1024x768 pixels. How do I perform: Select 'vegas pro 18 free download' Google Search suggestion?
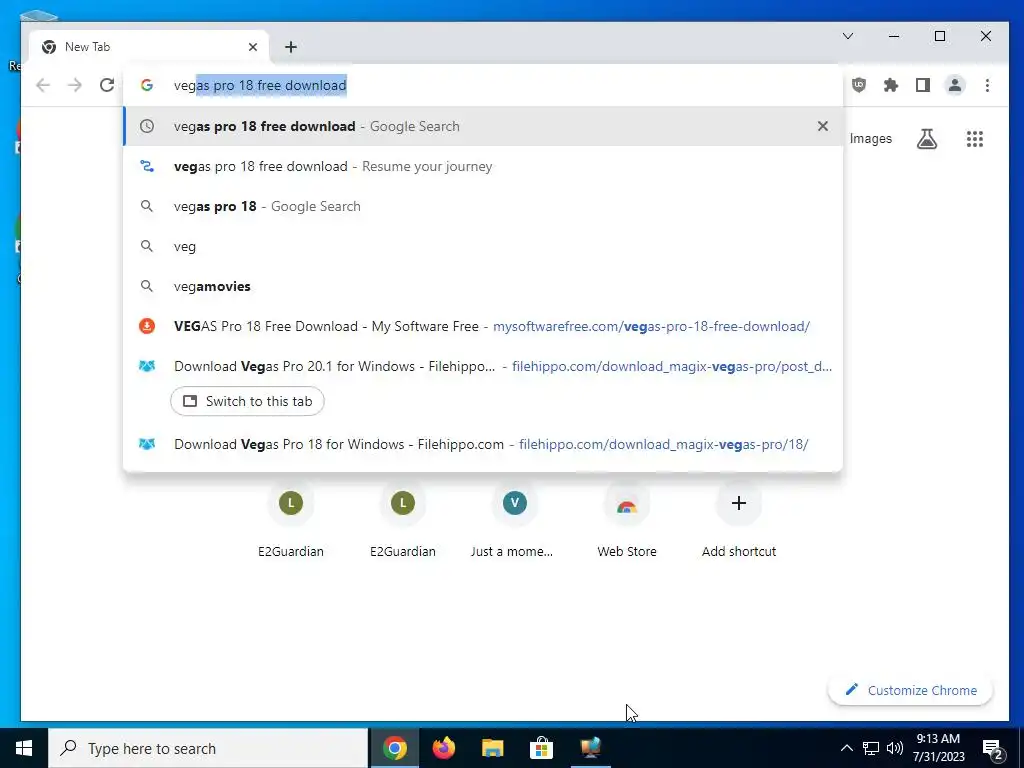pyautogui.click(x=483, y=126)
